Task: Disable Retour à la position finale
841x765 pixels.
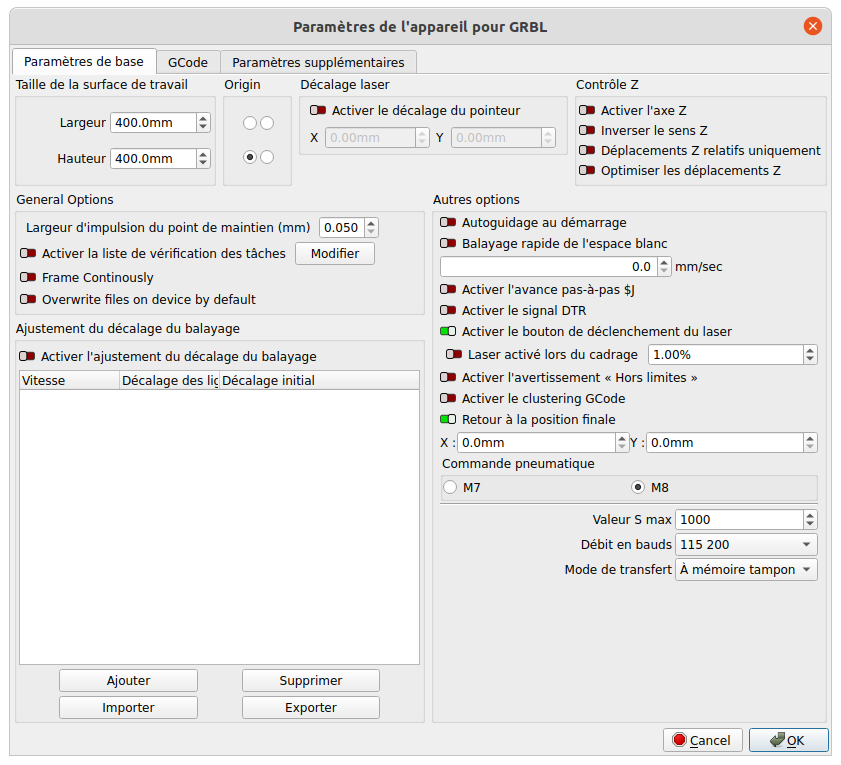Action: tap(448, 420)
